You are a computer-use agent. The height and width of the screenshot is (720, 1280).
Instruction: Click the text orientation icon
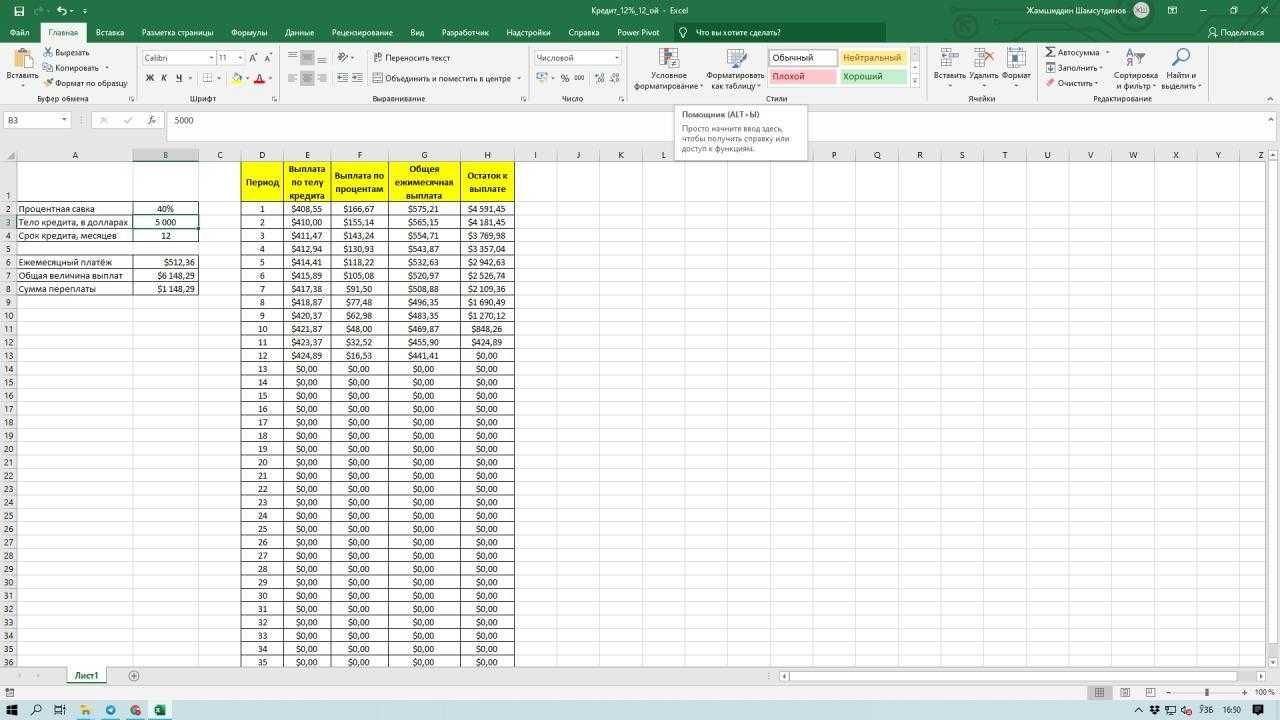[344, 58]
